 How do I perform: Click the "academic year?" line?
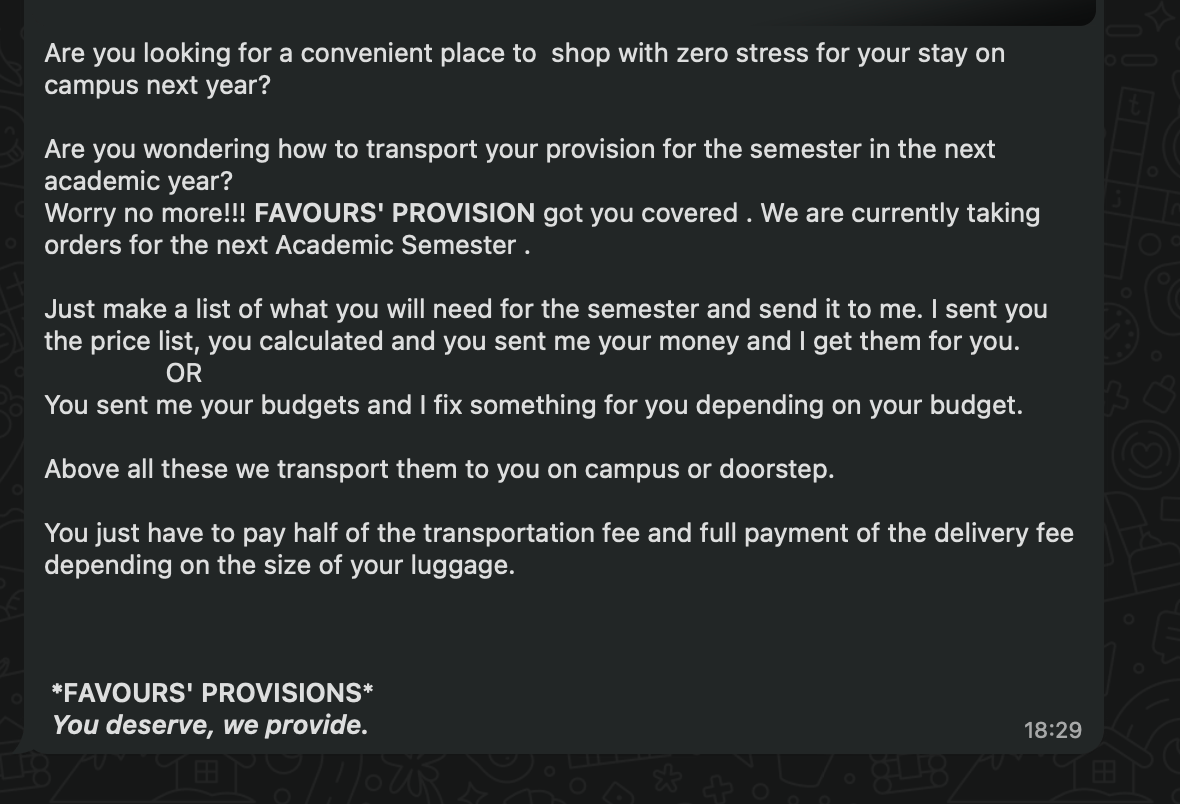[x=138, y=181]
